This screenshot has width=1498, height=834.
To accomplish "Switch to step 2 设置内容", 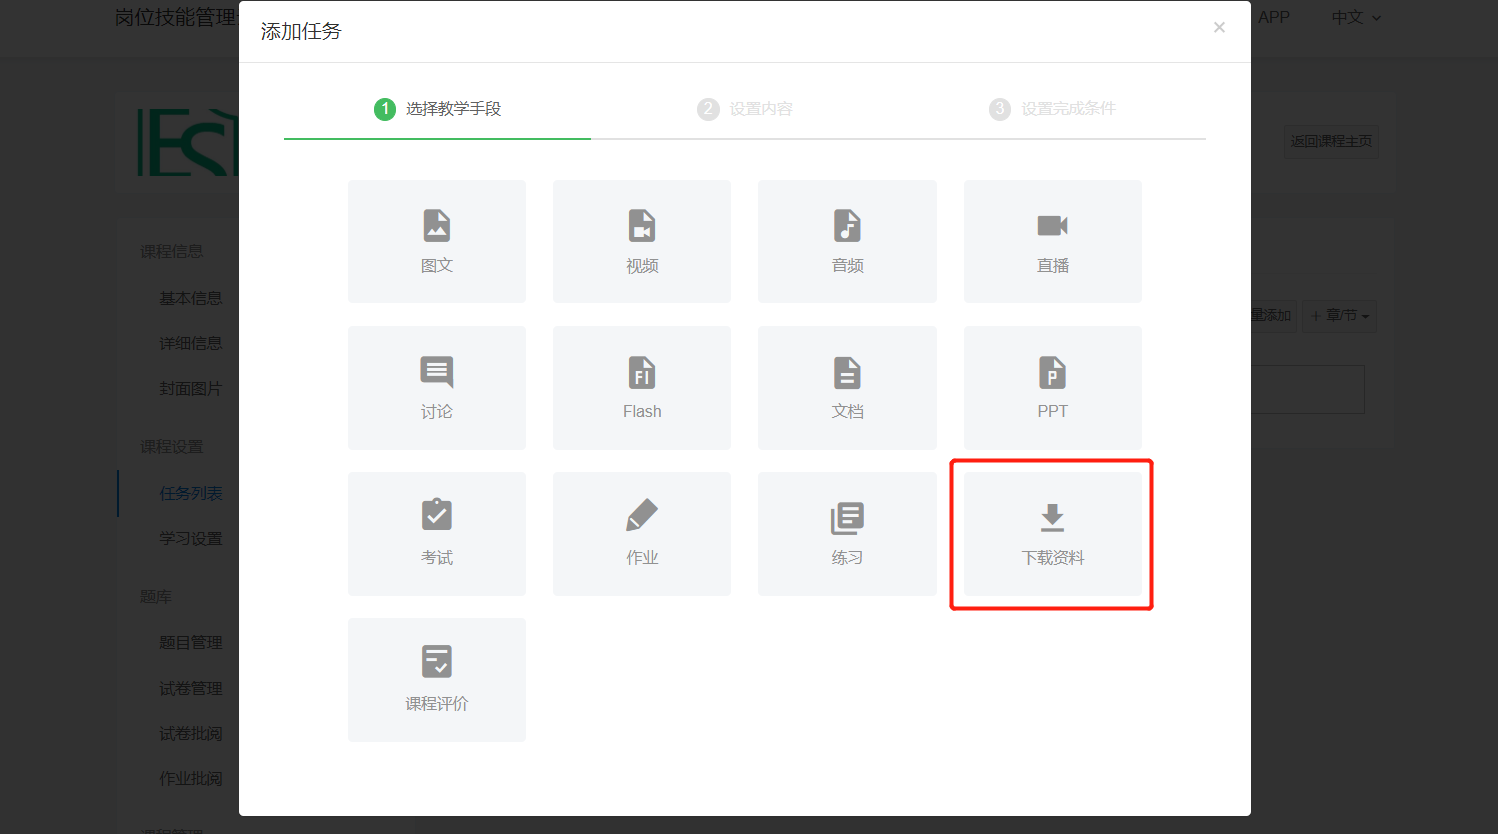I will 745,109.
